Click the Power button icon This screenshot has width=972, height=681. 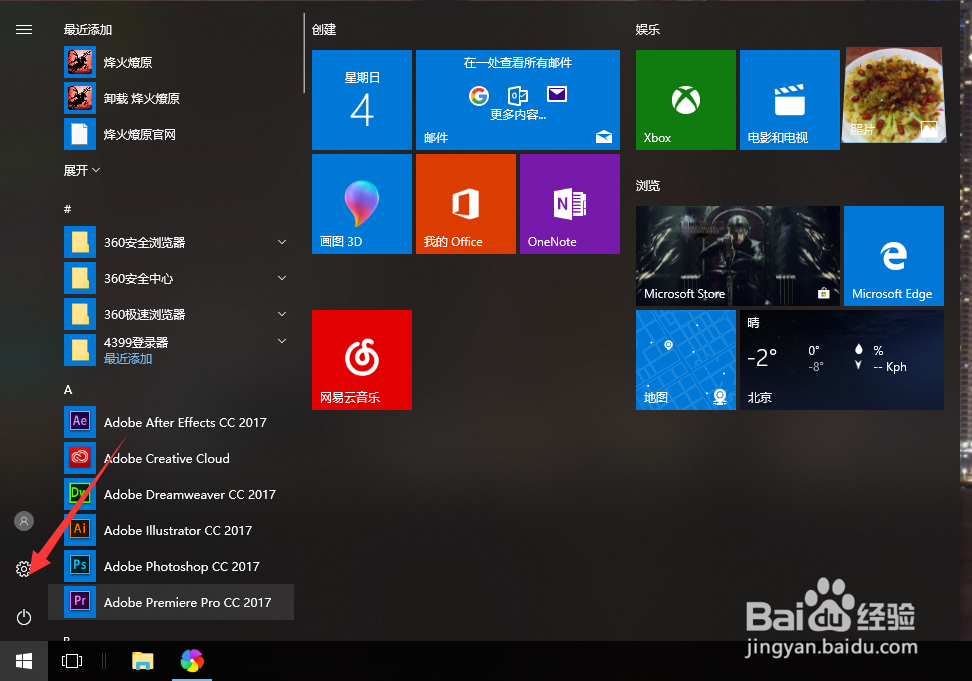pos(24,617)
